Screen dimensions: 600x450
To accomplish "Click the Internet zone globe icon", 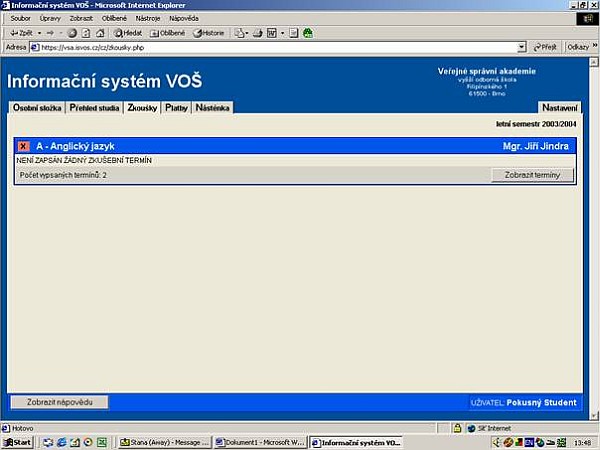I will click(472, 429).
